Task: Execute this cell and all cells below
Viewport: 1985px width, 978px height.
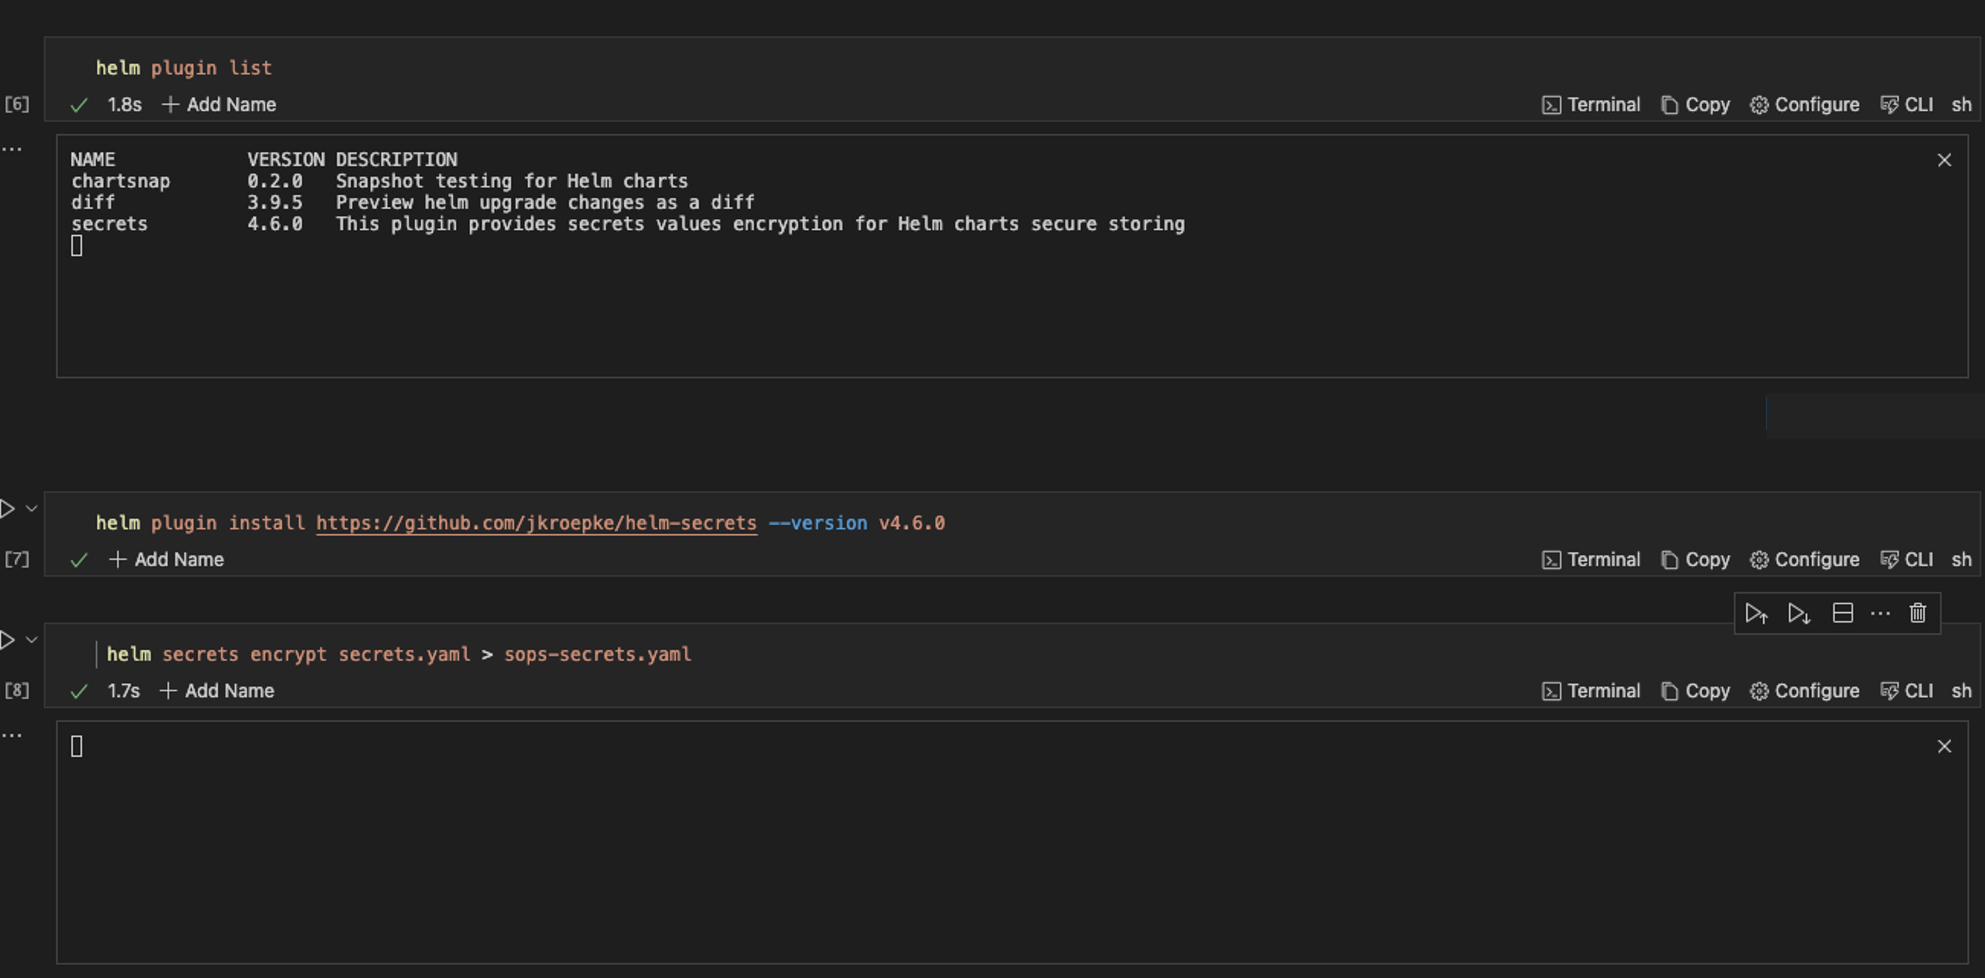Action: pos(1799,613)
